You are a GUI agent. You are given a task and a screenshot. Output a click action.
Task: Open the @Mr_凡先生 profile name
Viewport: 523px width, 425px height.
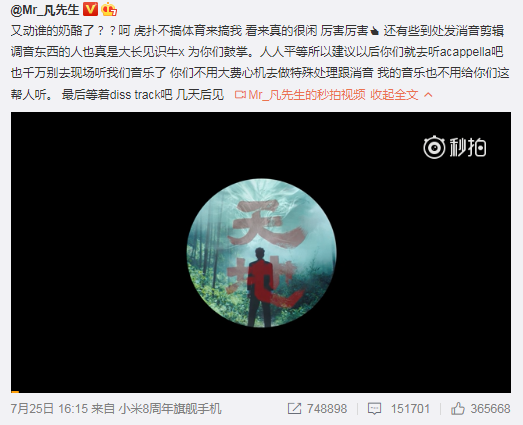coord(45,10)
